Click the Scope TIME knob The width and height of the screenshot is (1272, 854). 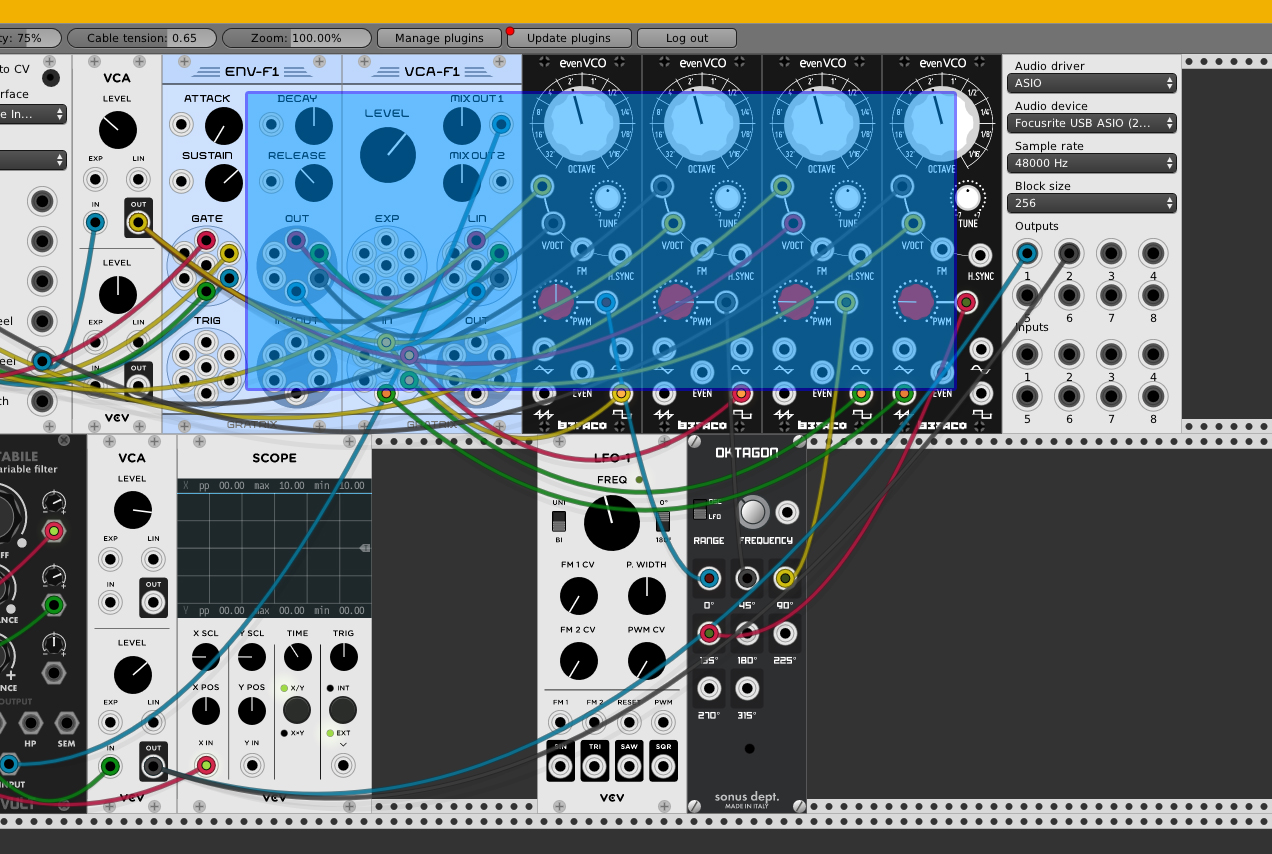click(297, 657)
